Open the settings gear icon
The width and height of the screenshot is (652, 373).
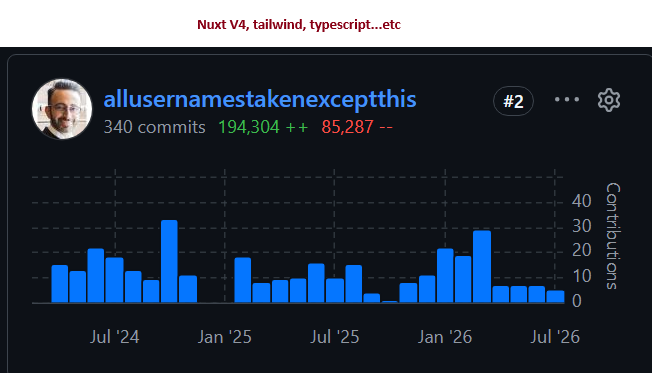point(609,100)
